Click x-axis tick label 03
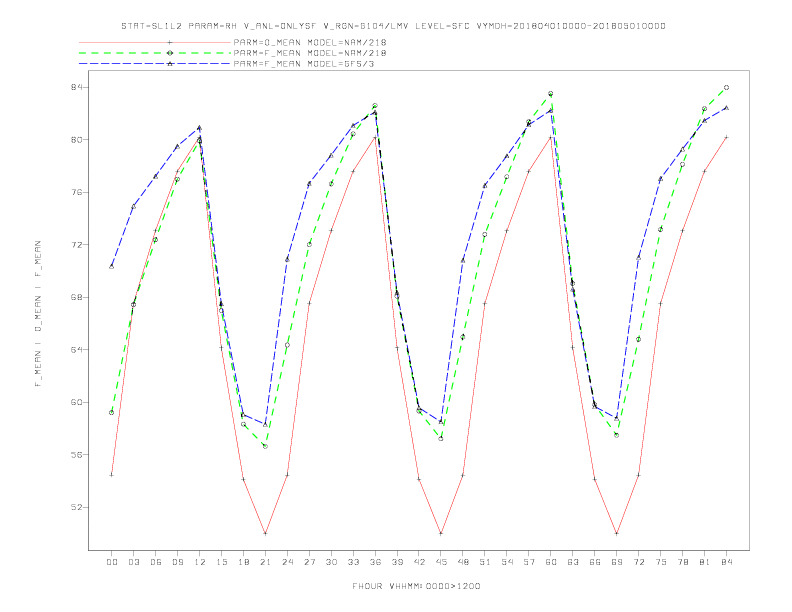The image size is (792, 612). pyautogui.click(x=133, y=562)
